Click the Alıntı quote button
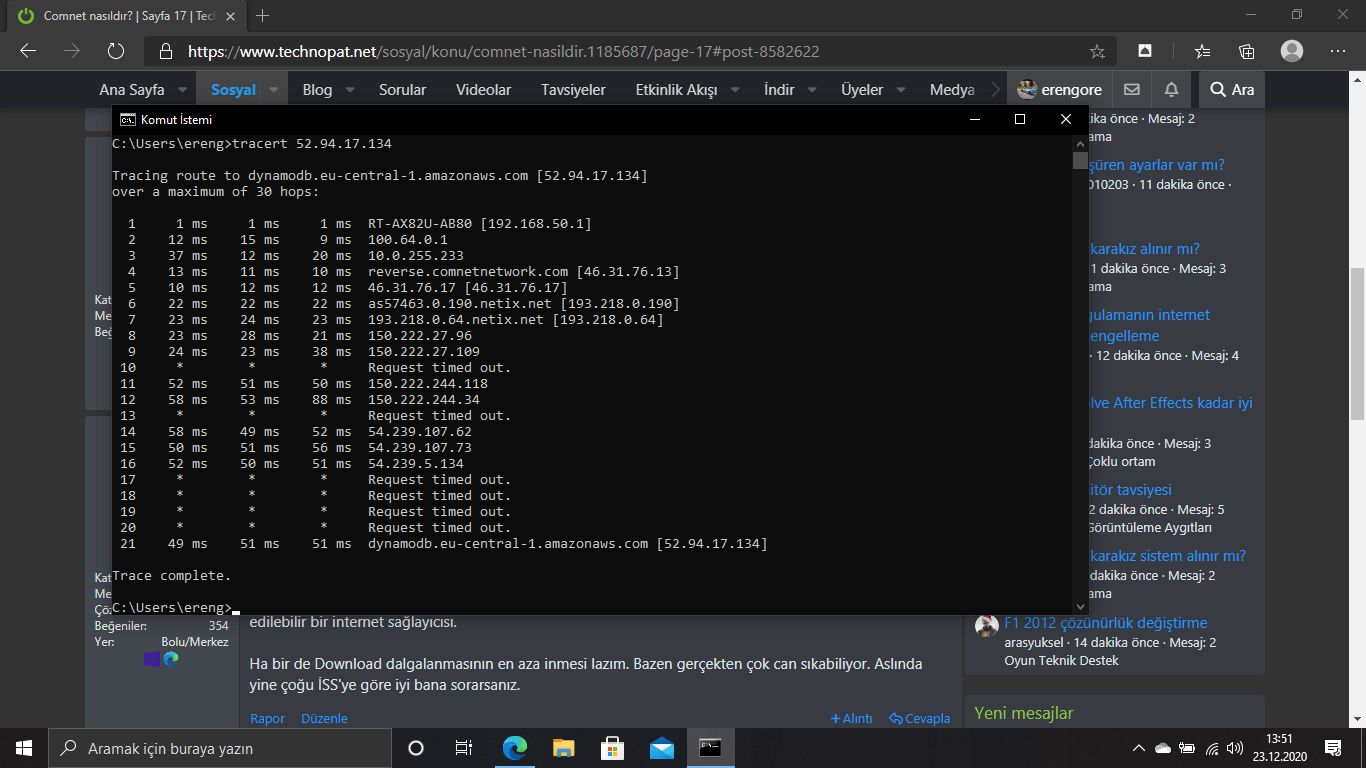 [851, 718]
